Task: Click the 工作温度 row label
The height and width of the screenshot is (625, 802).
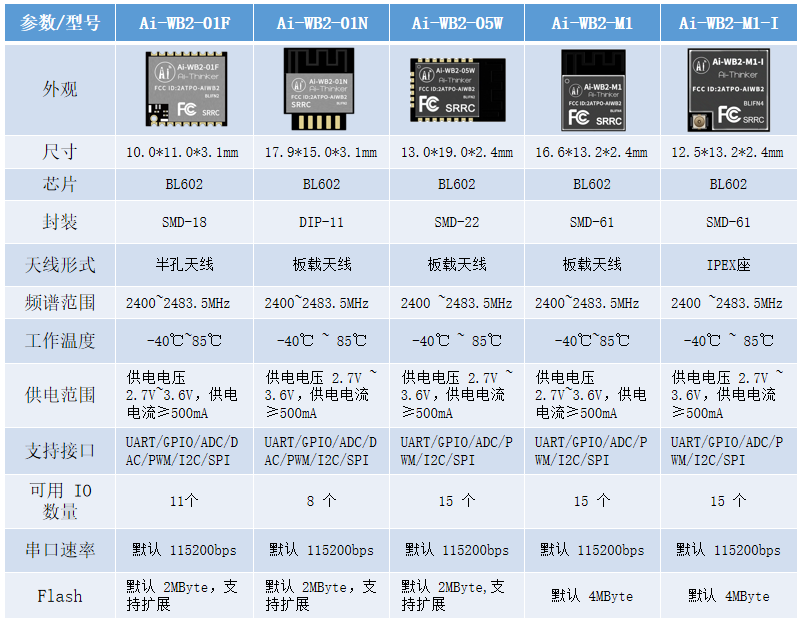Action: coord(60,341)
